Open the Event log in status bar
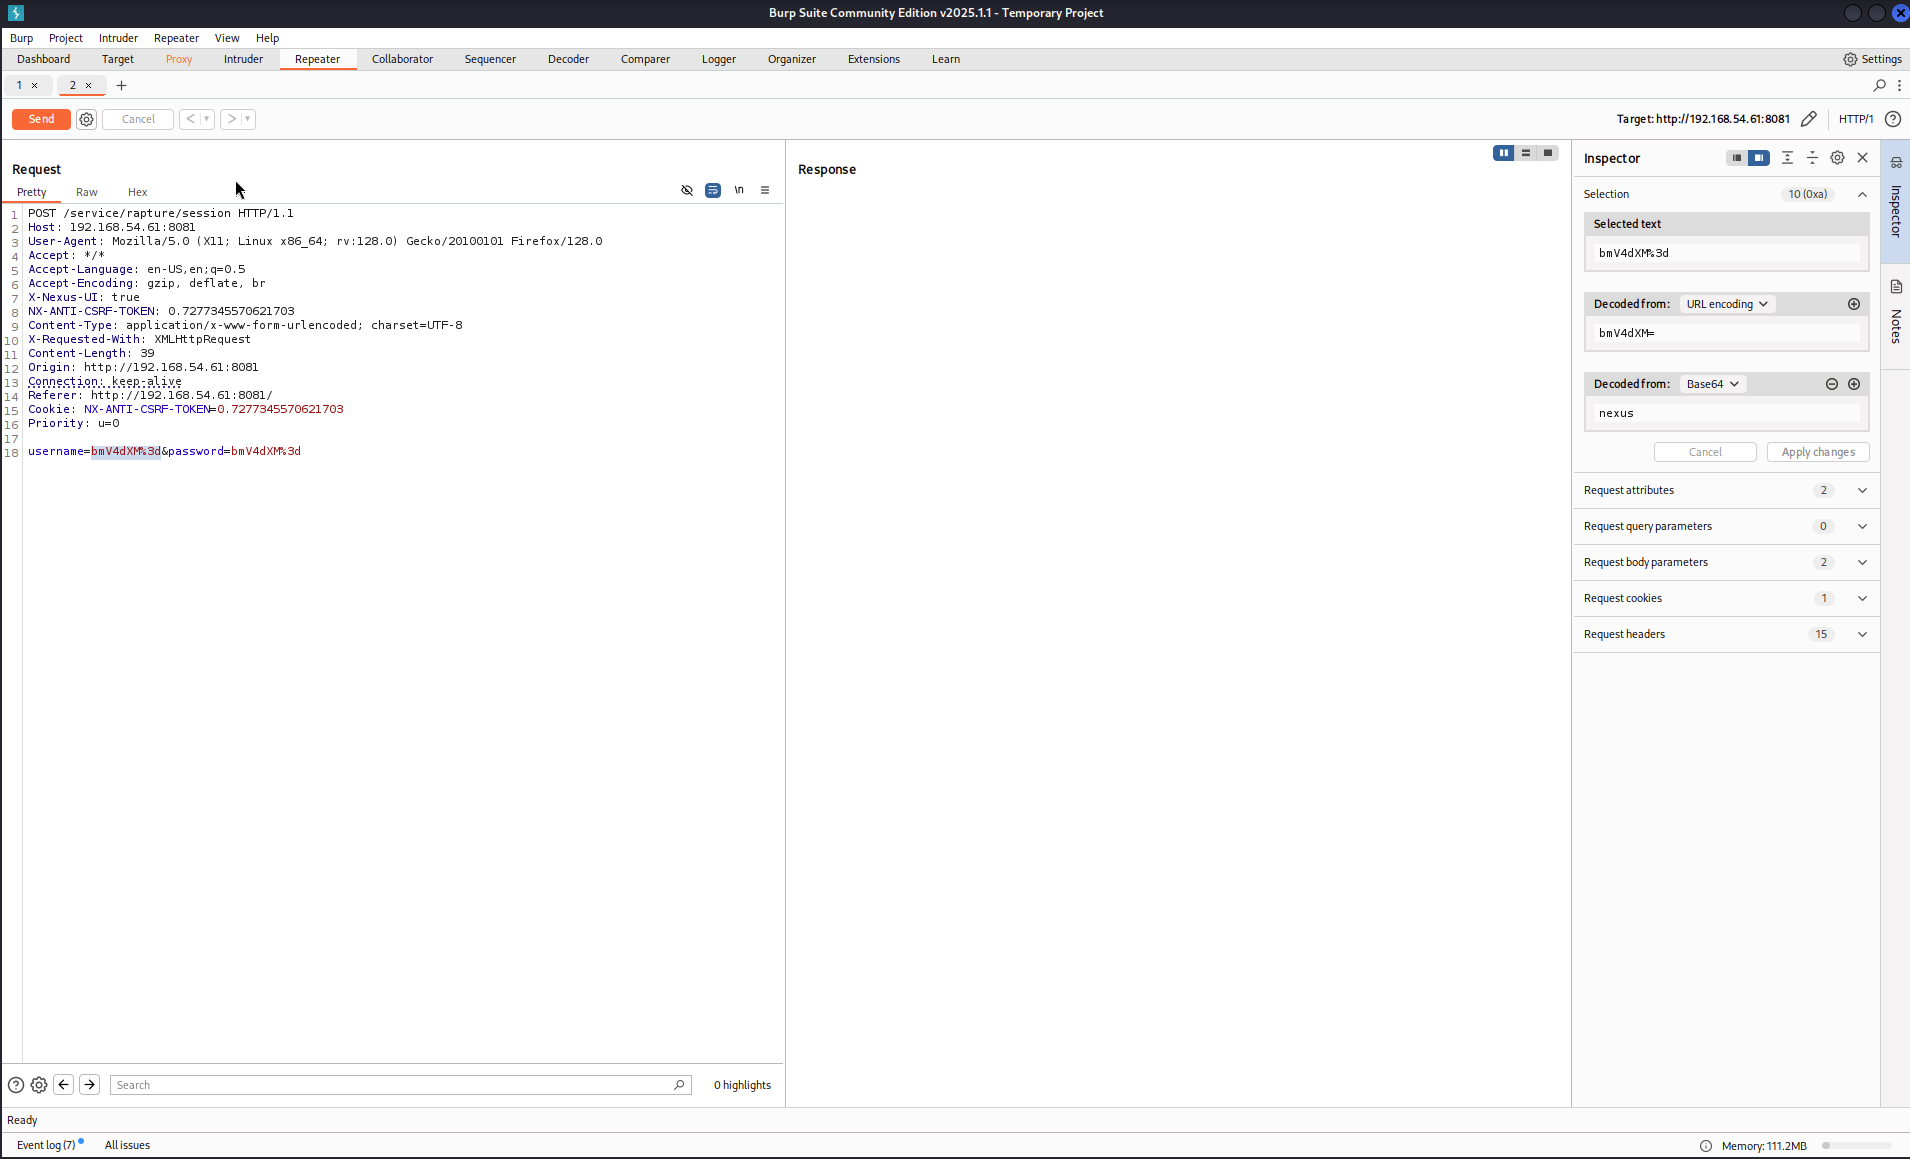 point(46,1145)
